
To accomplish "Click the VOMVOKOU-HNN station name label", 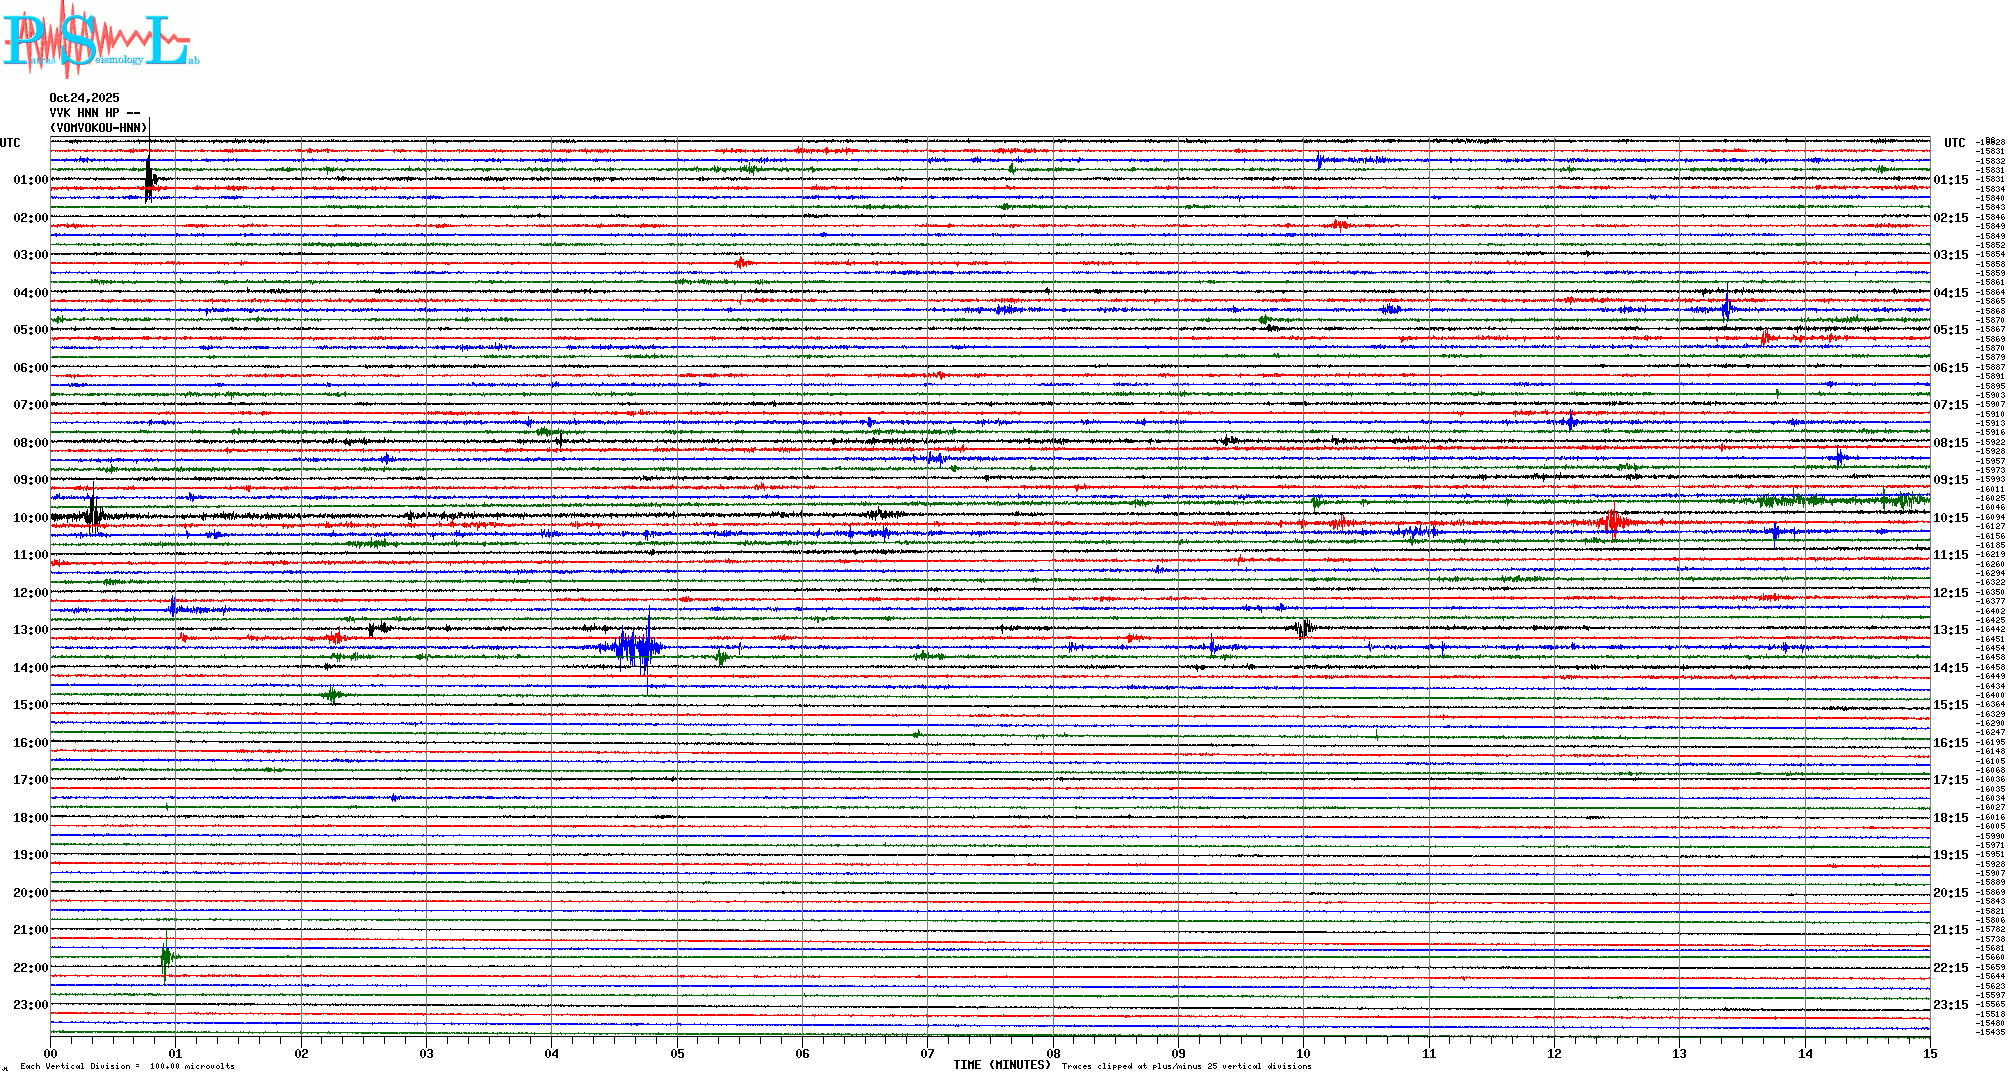I will click(99, 128).
